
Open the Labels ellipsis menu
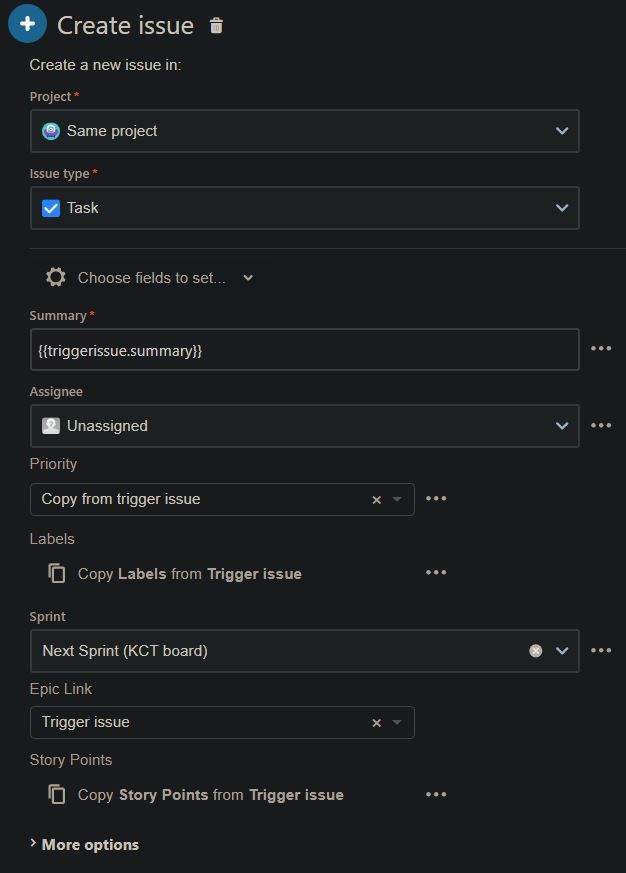[436, 571]
